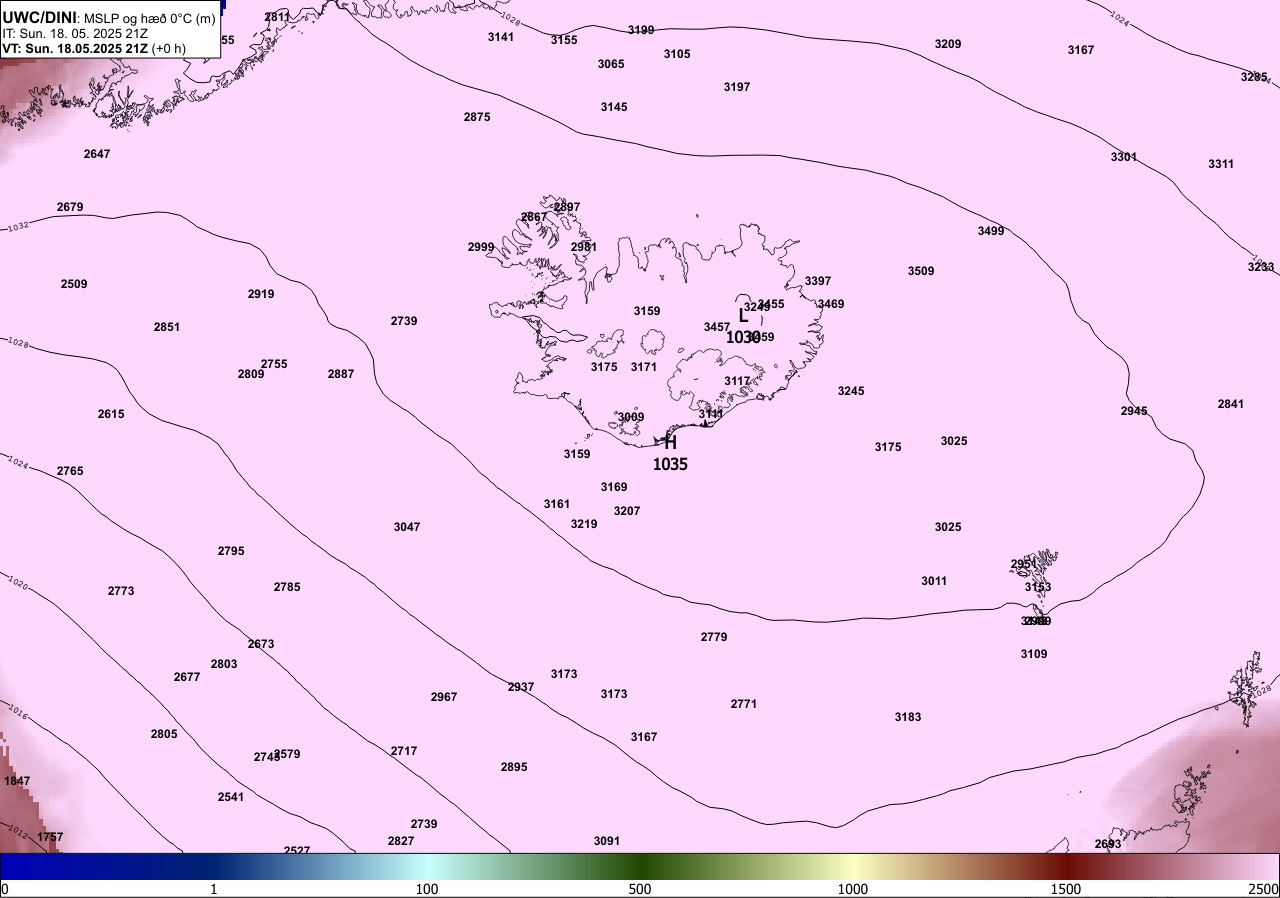This screenshot has height=898, width=1280.
Task: Click the IT: Sun. 18.05.2025 21Z line
Action: coord(76,33)
